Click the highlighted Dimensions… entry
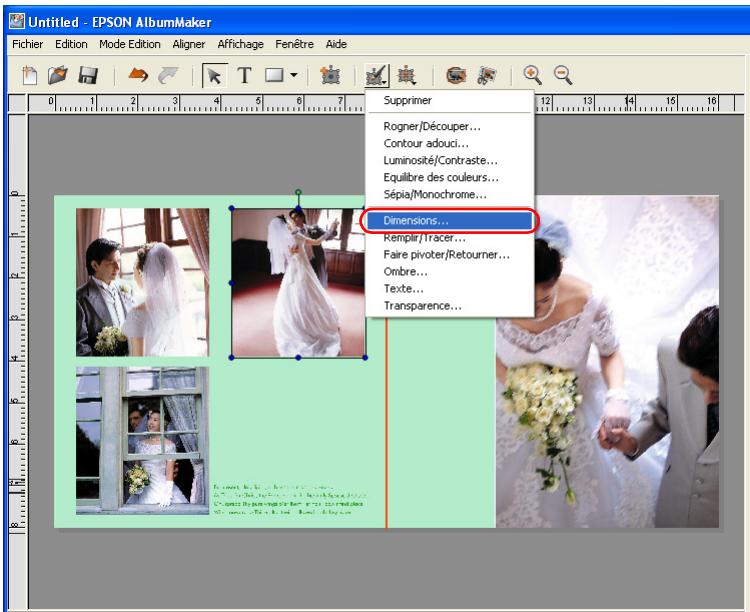 pos(450,221)
